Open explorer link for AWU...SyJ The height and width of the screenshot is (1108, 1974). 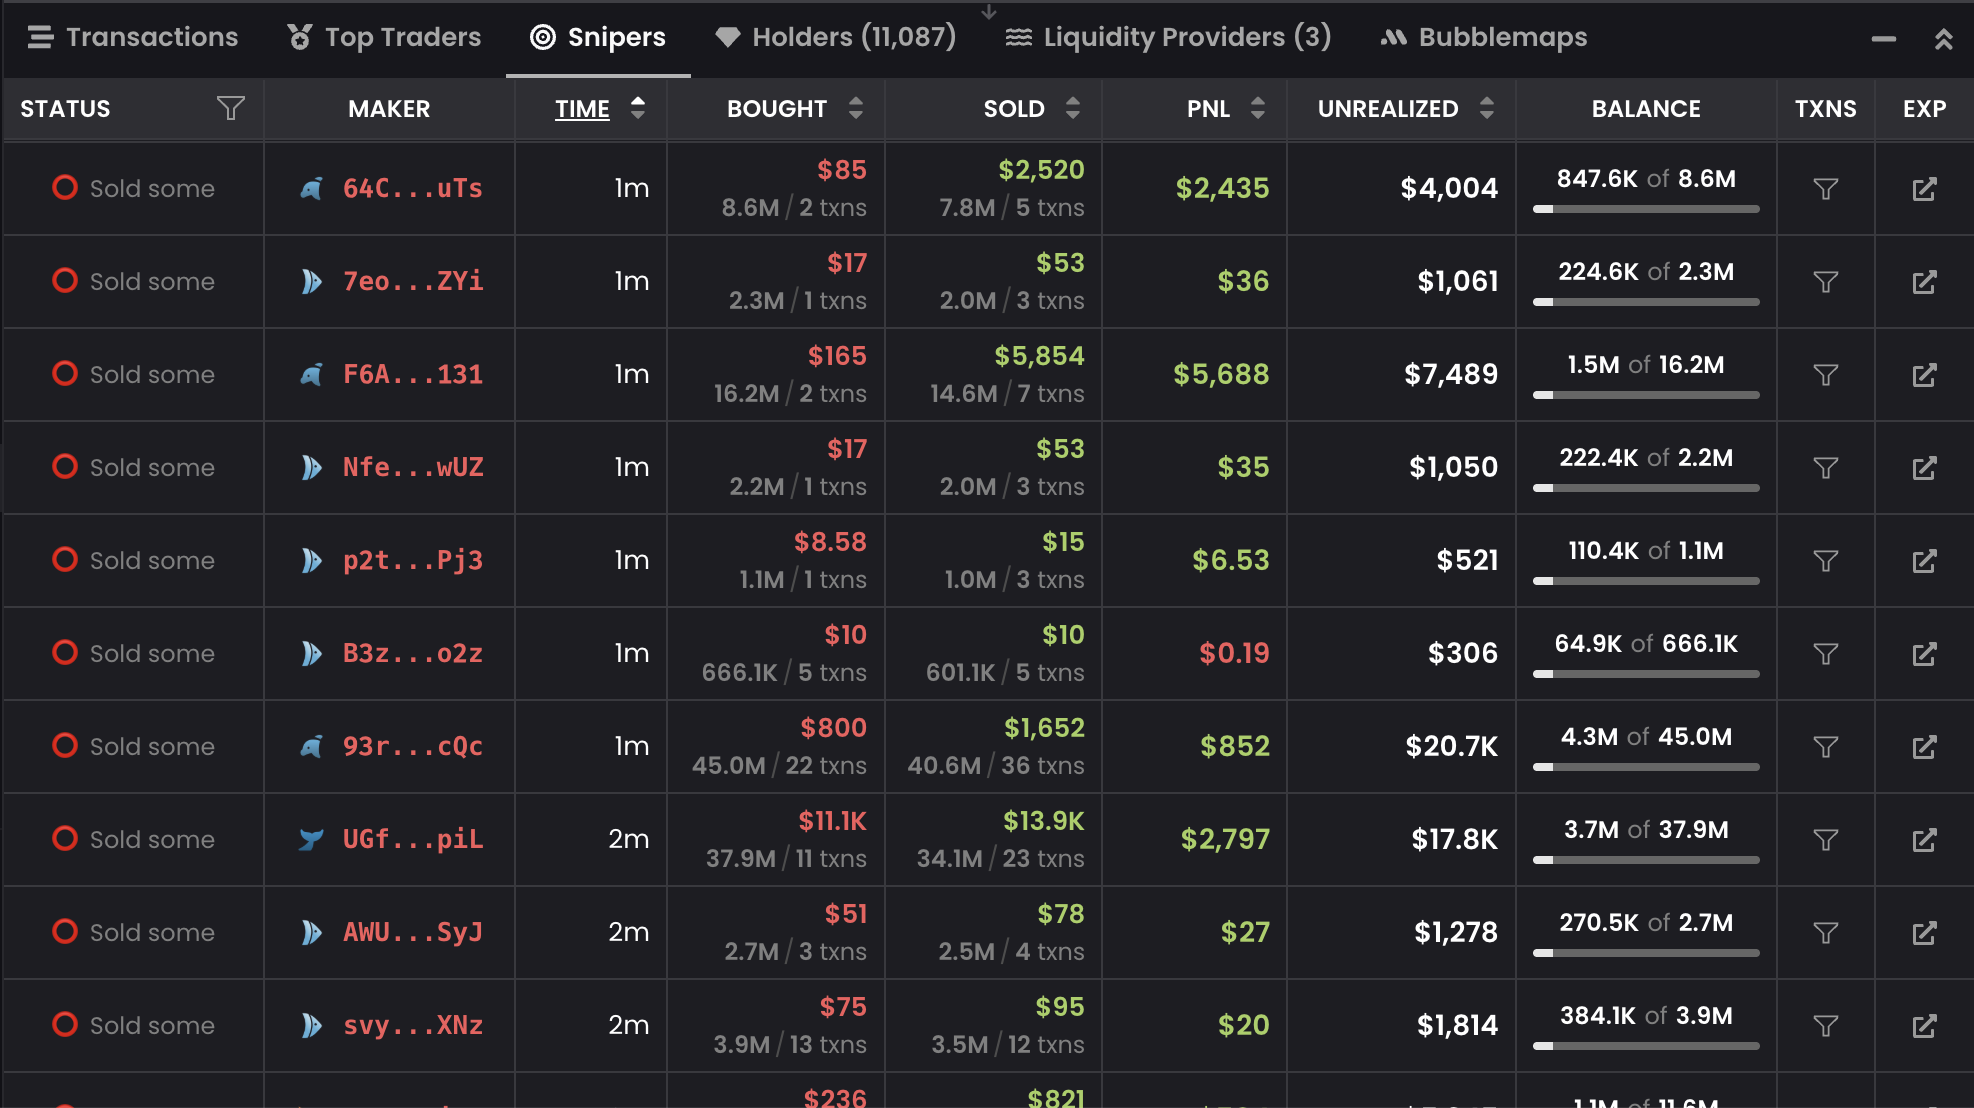(1924, 933)
